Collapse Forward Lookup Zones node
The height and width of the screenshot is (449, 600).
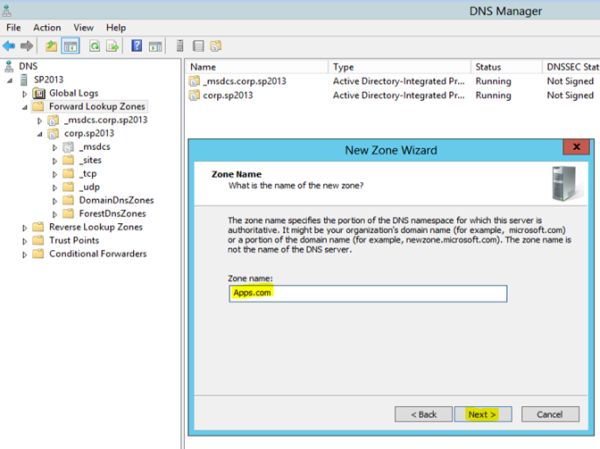25,108
